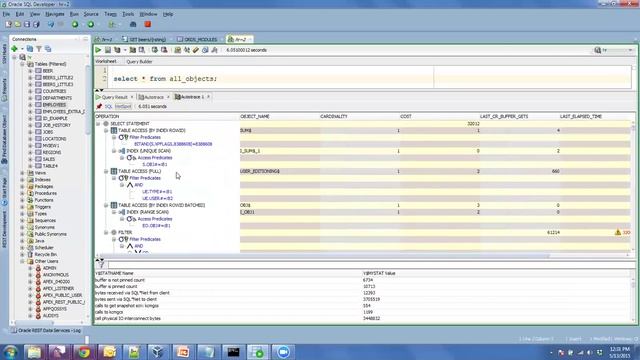
Task: Click the Commit icon in worksheet toolbar
Action: click(x=155, y=50)
